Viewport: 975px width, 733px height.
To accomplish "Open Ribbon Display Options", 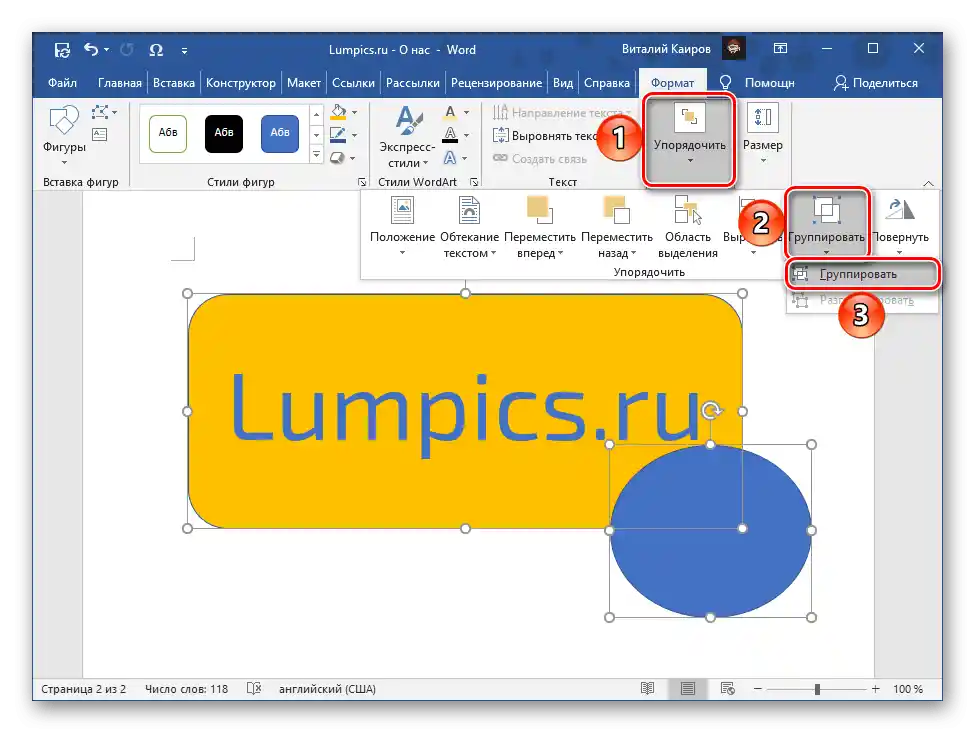I will [780, 48].
